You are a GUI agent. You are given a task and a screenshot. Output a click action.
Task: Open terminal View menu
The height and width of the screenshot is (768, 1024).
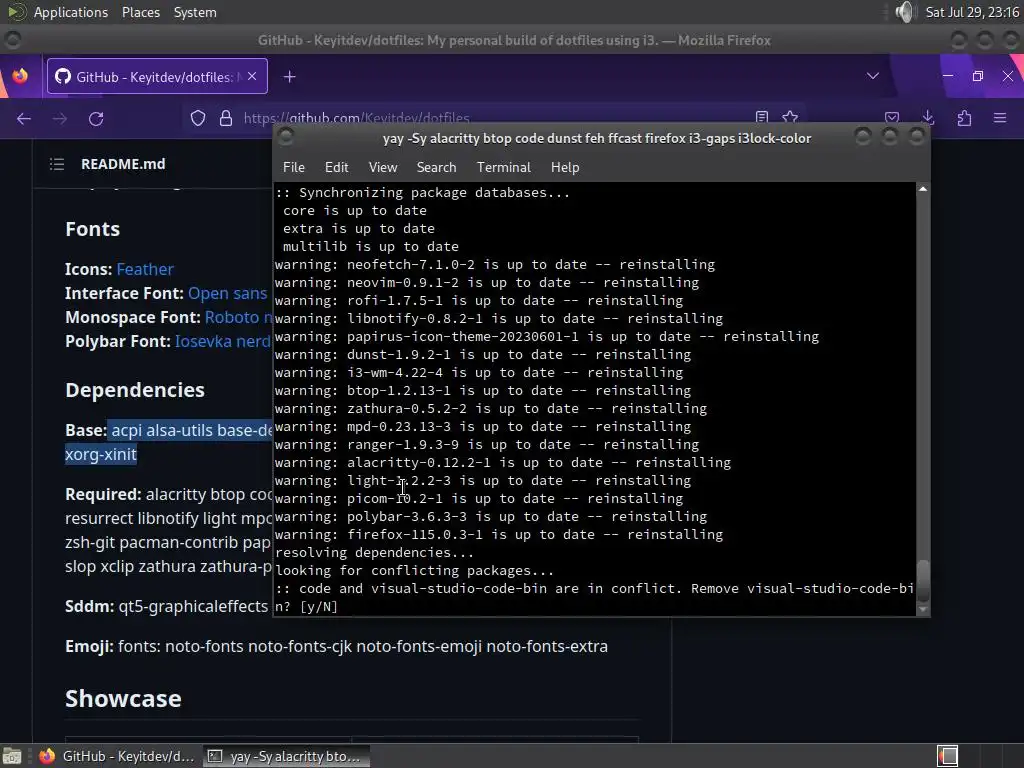coord(383,167)
